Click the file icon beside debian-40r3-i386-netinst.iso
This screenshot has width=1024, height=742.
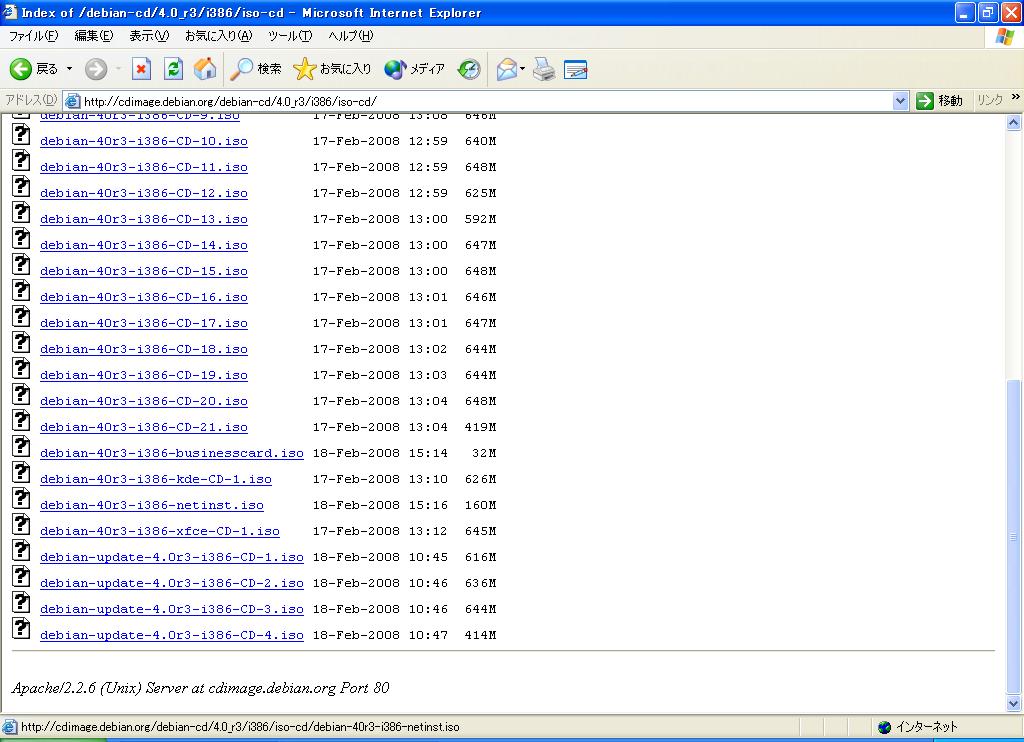21,498
